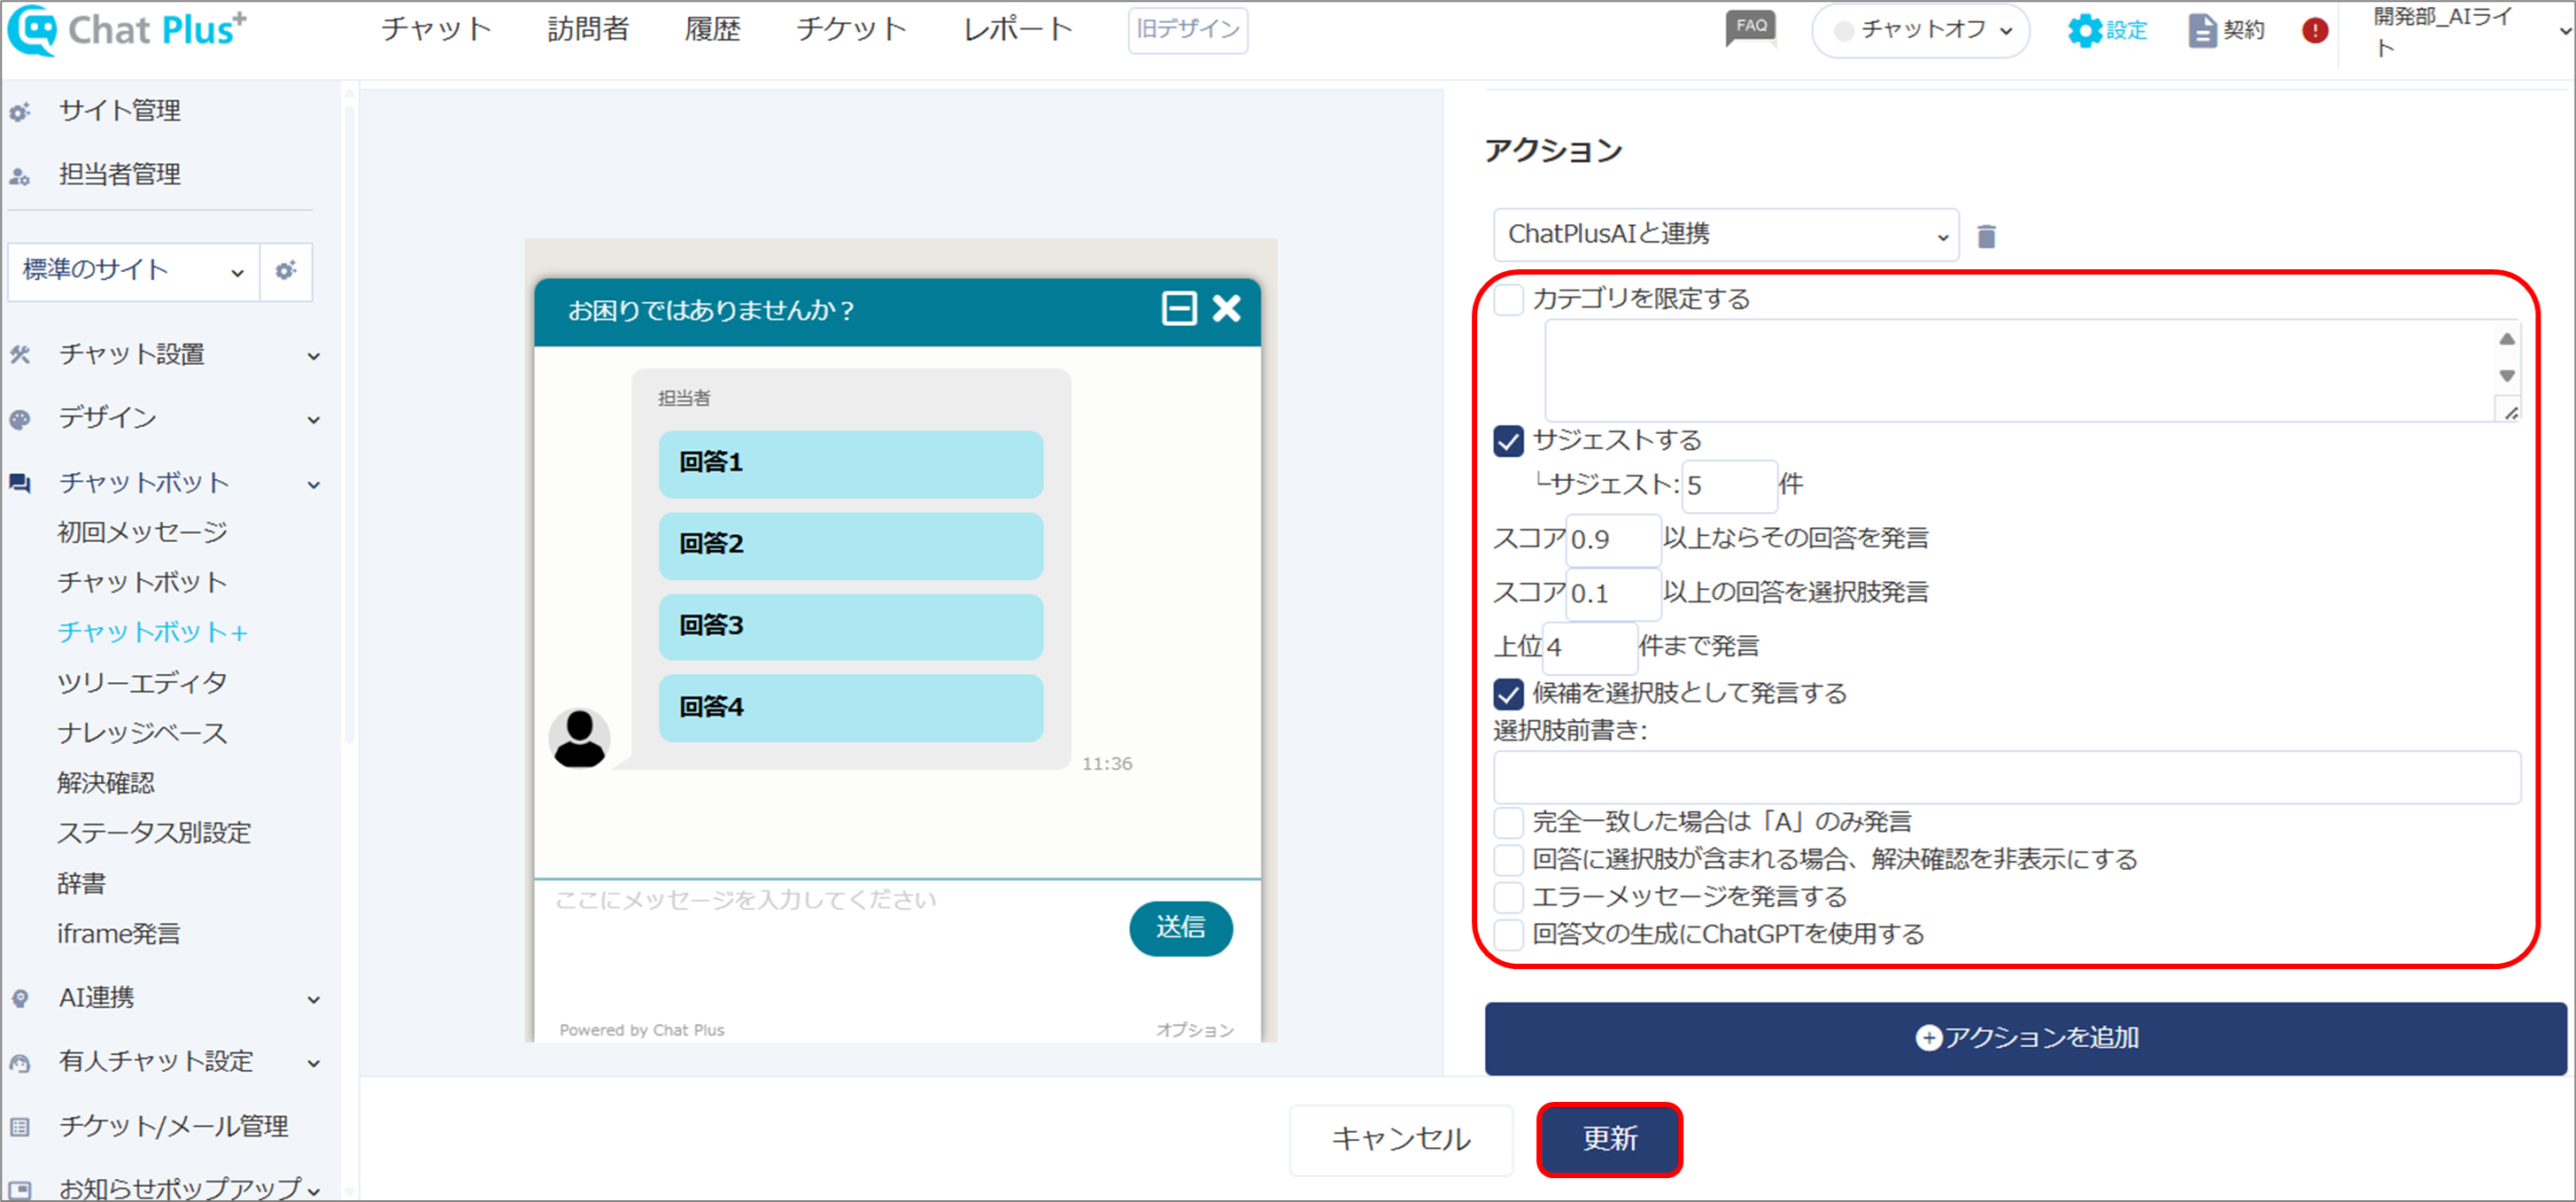The height and width of the screenshot is (1202, 2576).
Task: Click the チャット設置 tools icon
Action: pyautogui.click(x=20, y=355)
